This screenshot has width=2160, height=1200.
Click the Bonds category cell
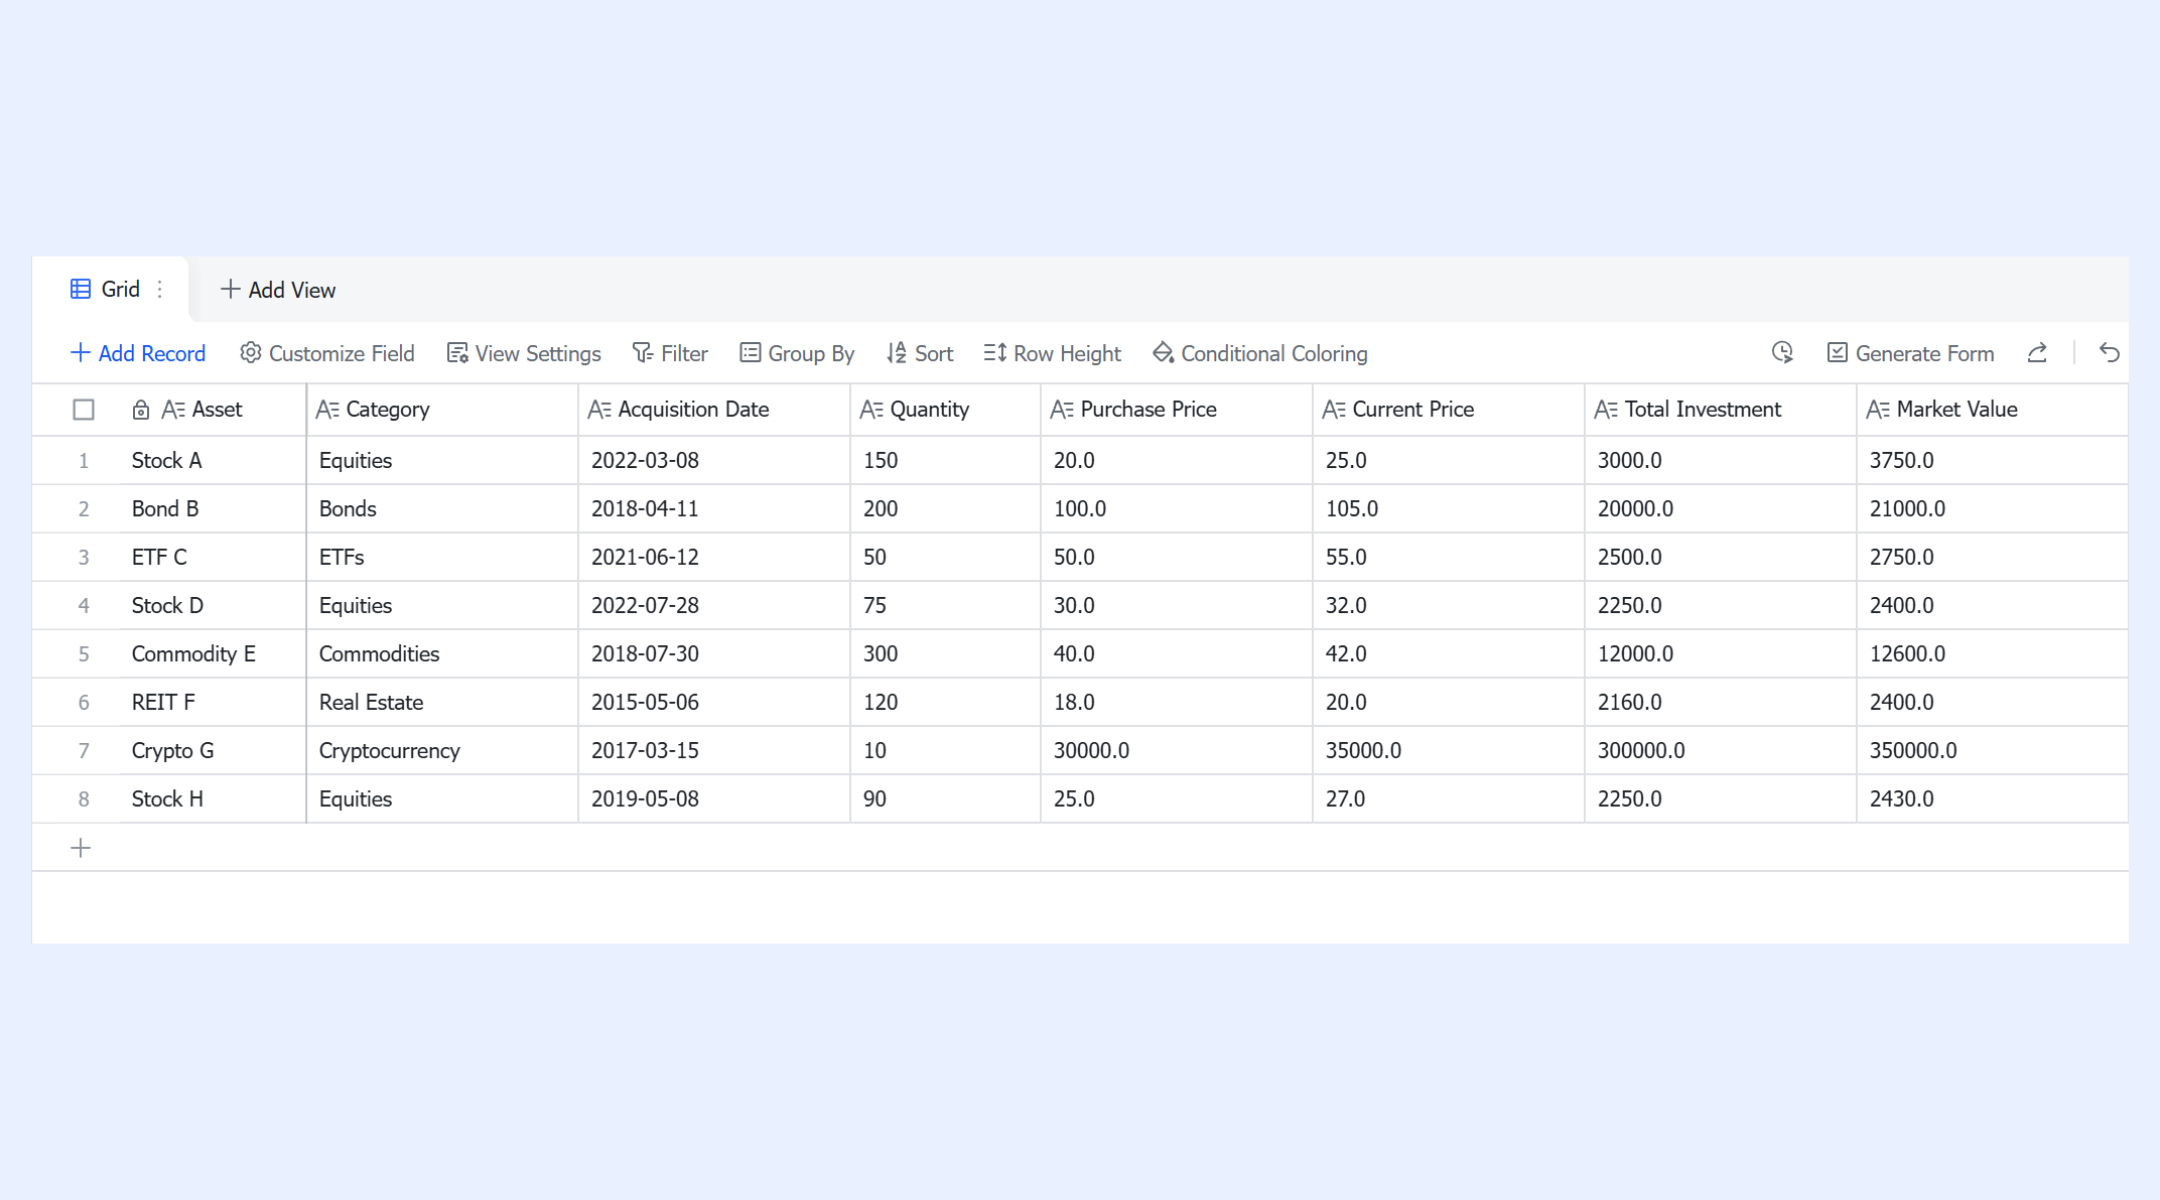point(442,509)
